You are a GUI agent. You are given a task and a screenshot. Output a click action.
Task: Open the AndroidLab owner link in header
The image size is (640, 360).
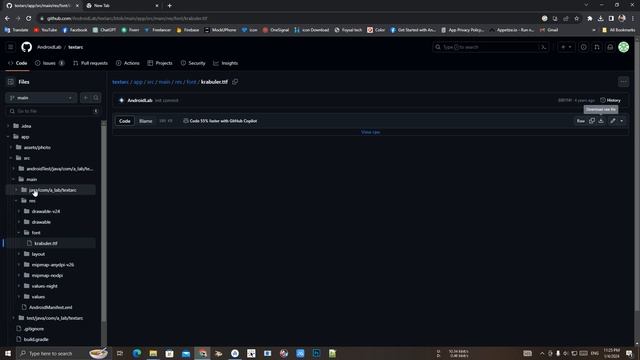[x=49, y=47]
